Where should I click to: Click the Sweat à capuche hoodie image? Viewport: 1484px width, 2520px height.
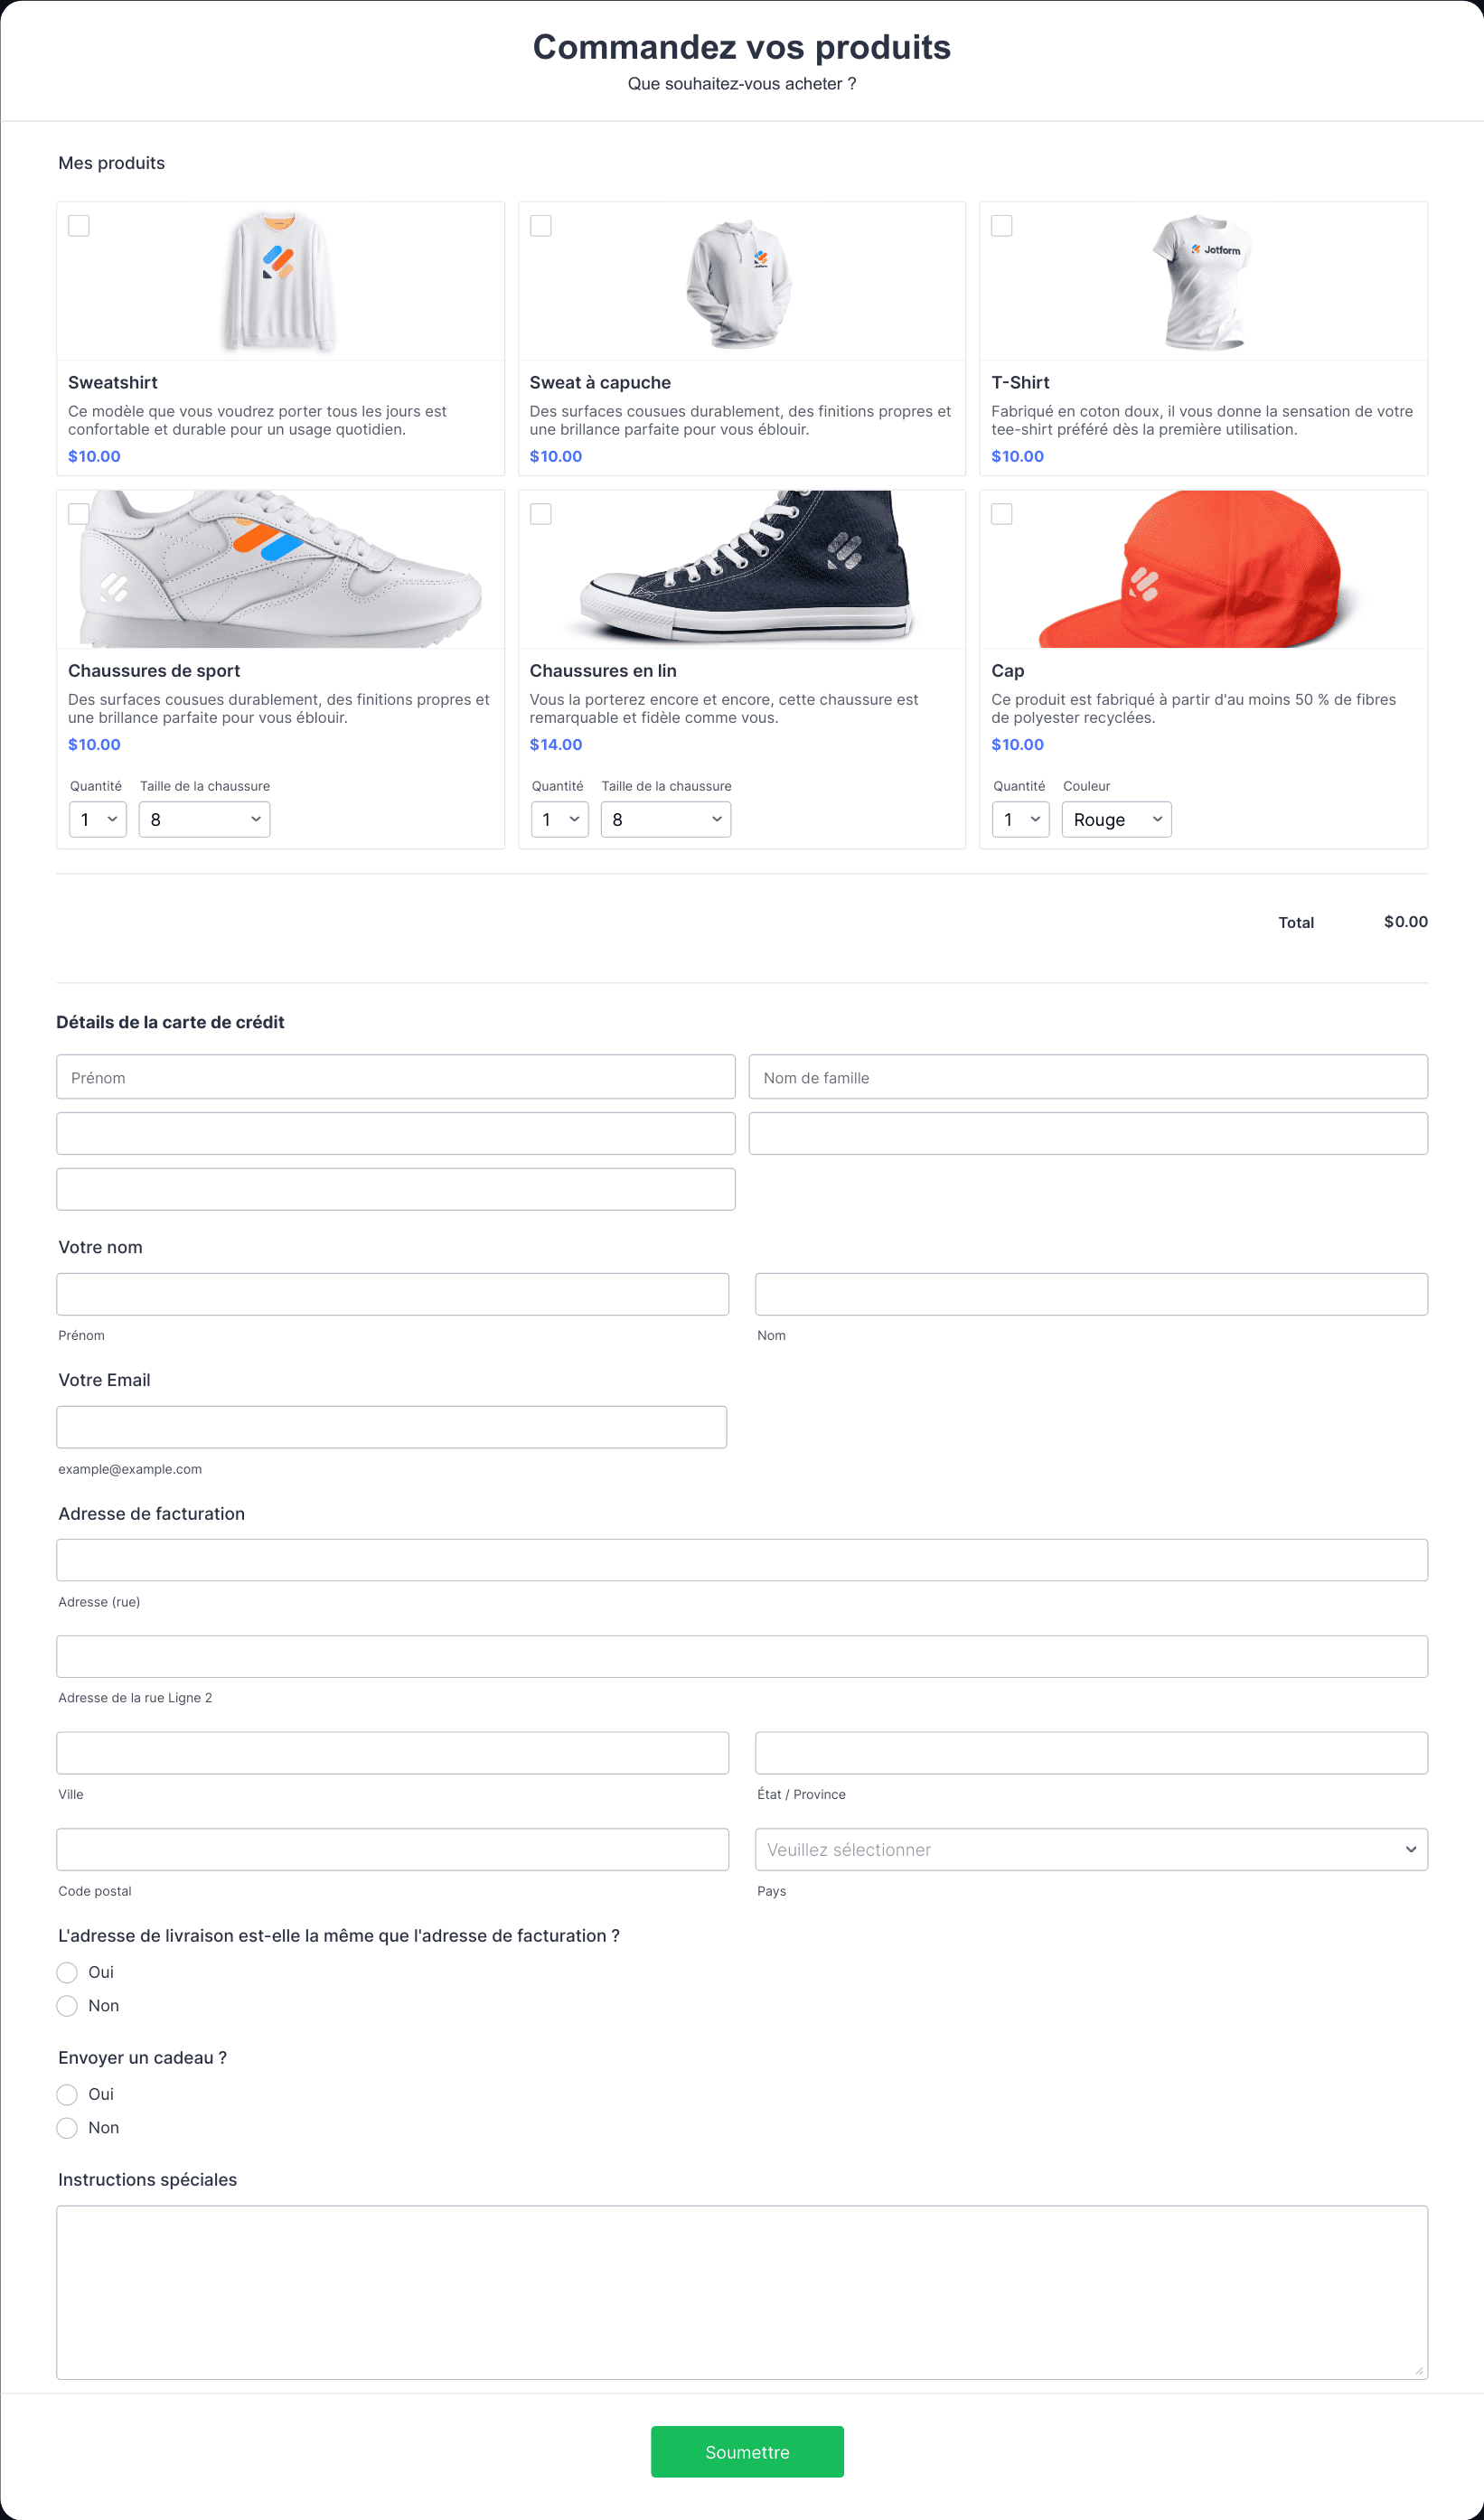point(740,283)
